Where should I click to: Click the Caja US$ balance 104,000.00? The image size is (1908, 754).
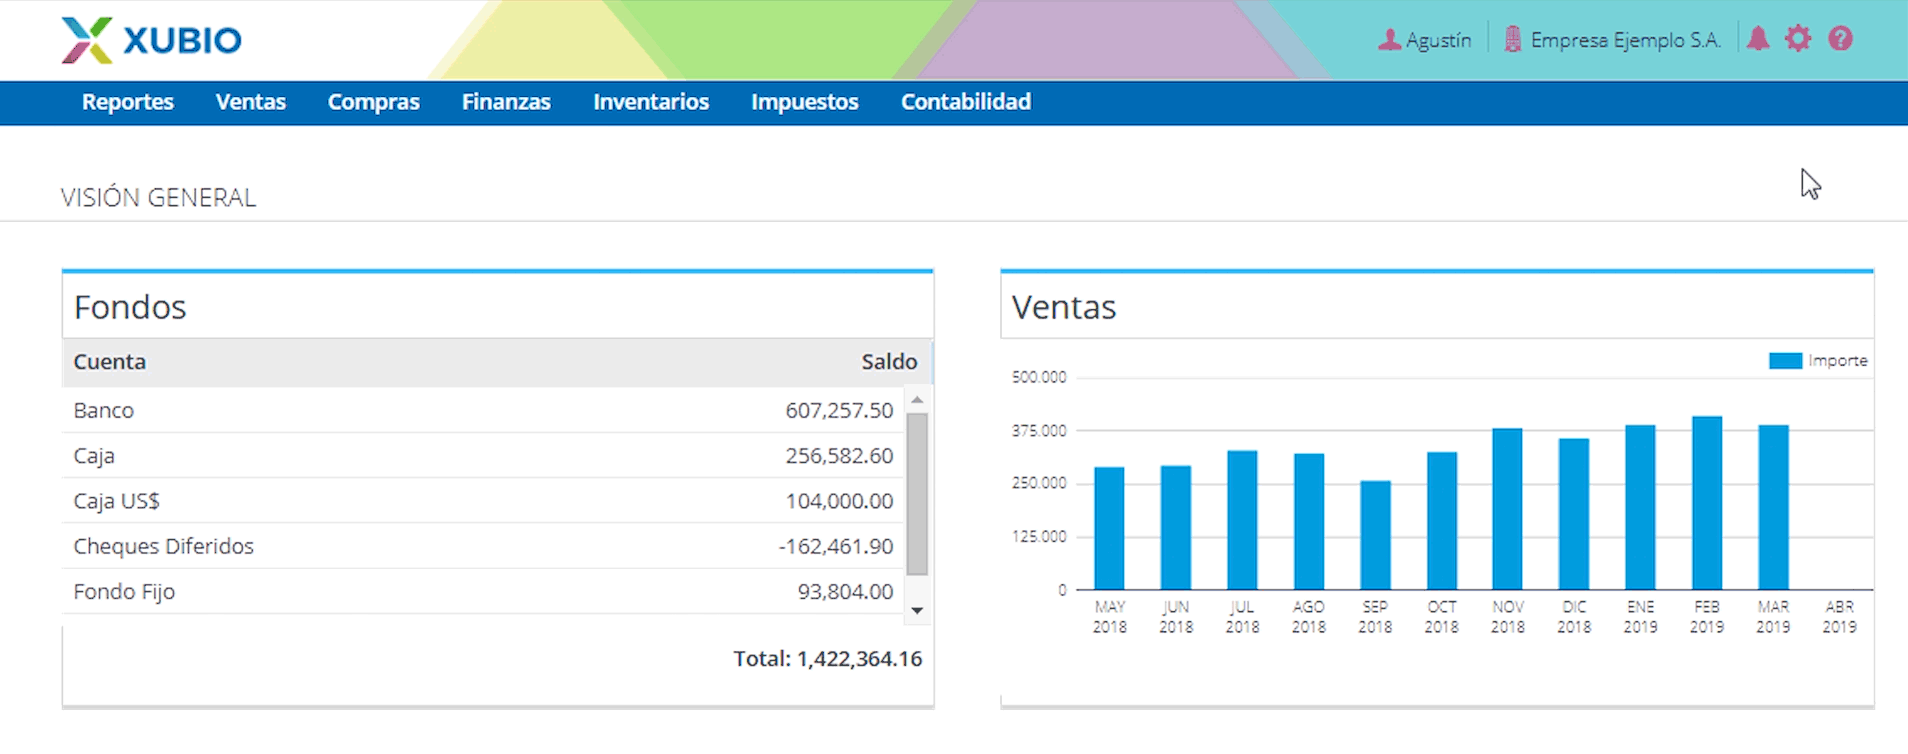point(839,500)
